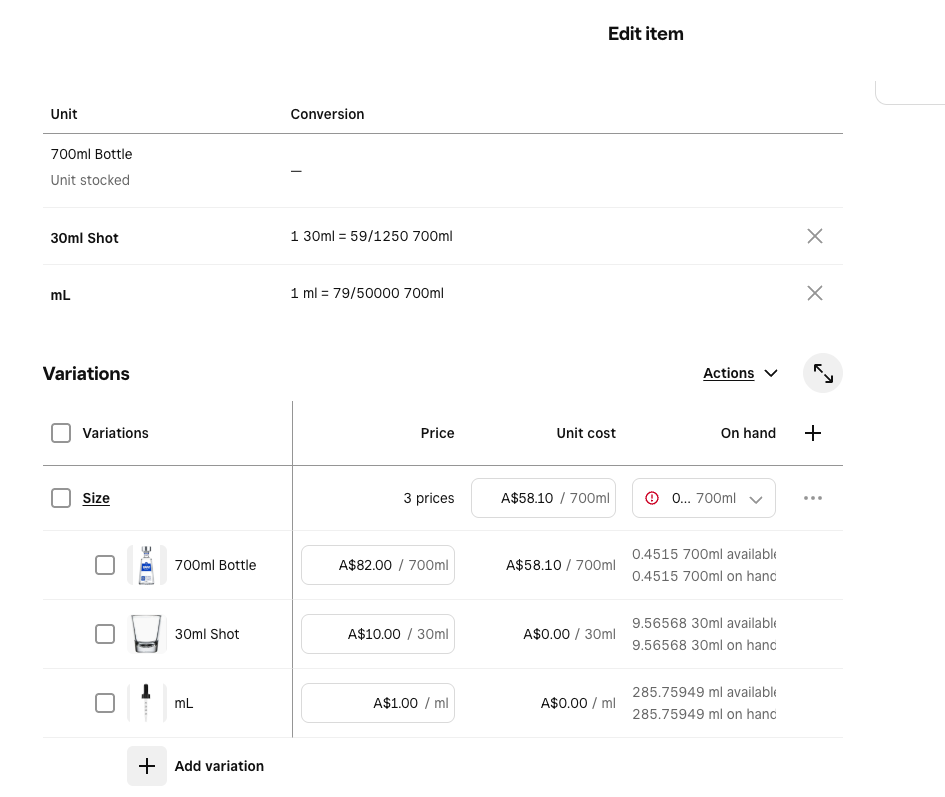Click the plus icon beside Add variation
The image size is (945, 797).
146,766
